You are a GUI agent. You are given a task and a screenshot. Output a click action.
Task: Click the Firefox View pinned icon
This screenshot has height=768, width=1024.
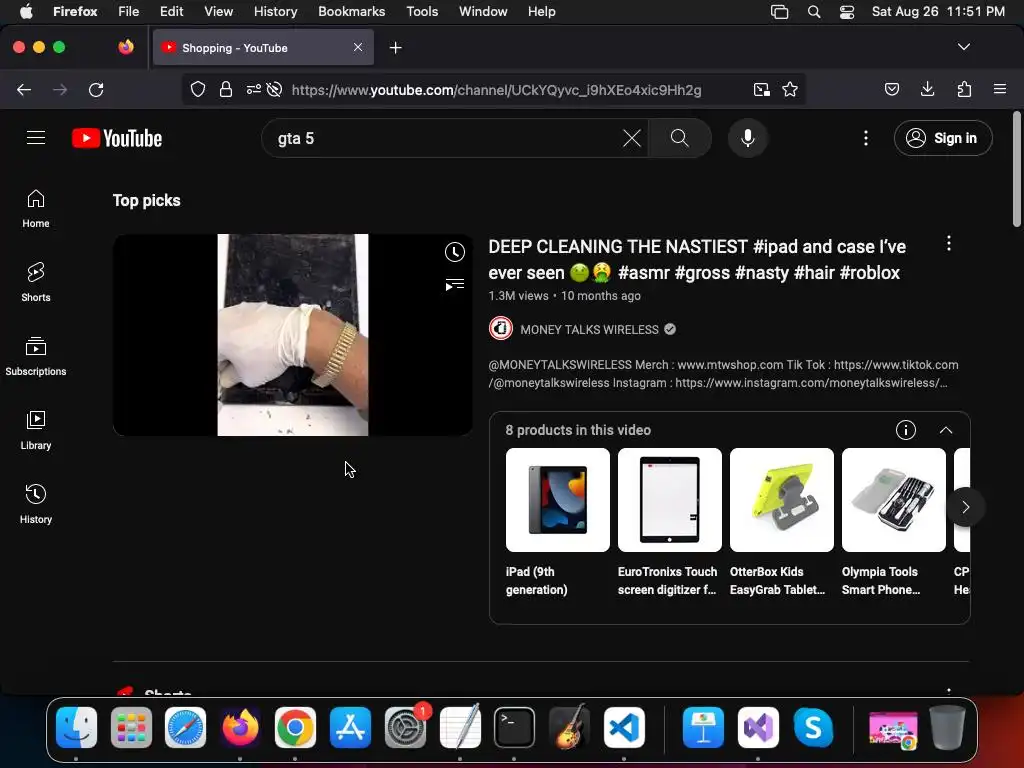coord(126,47)
